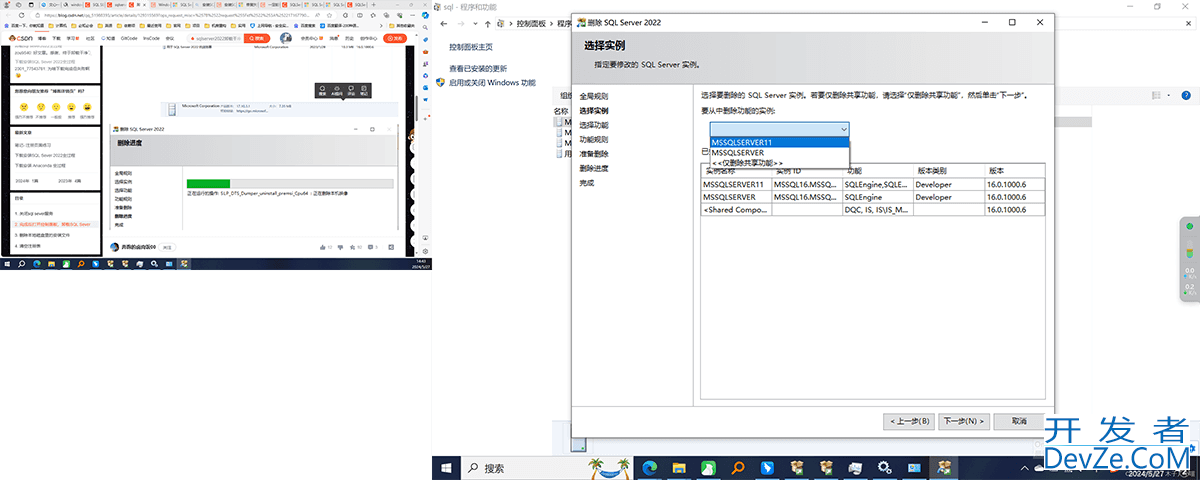The height and width of the screenshot is (480, 1200).
Task: Click the 版本类别 column header
Action: click(x=948, y=171)
